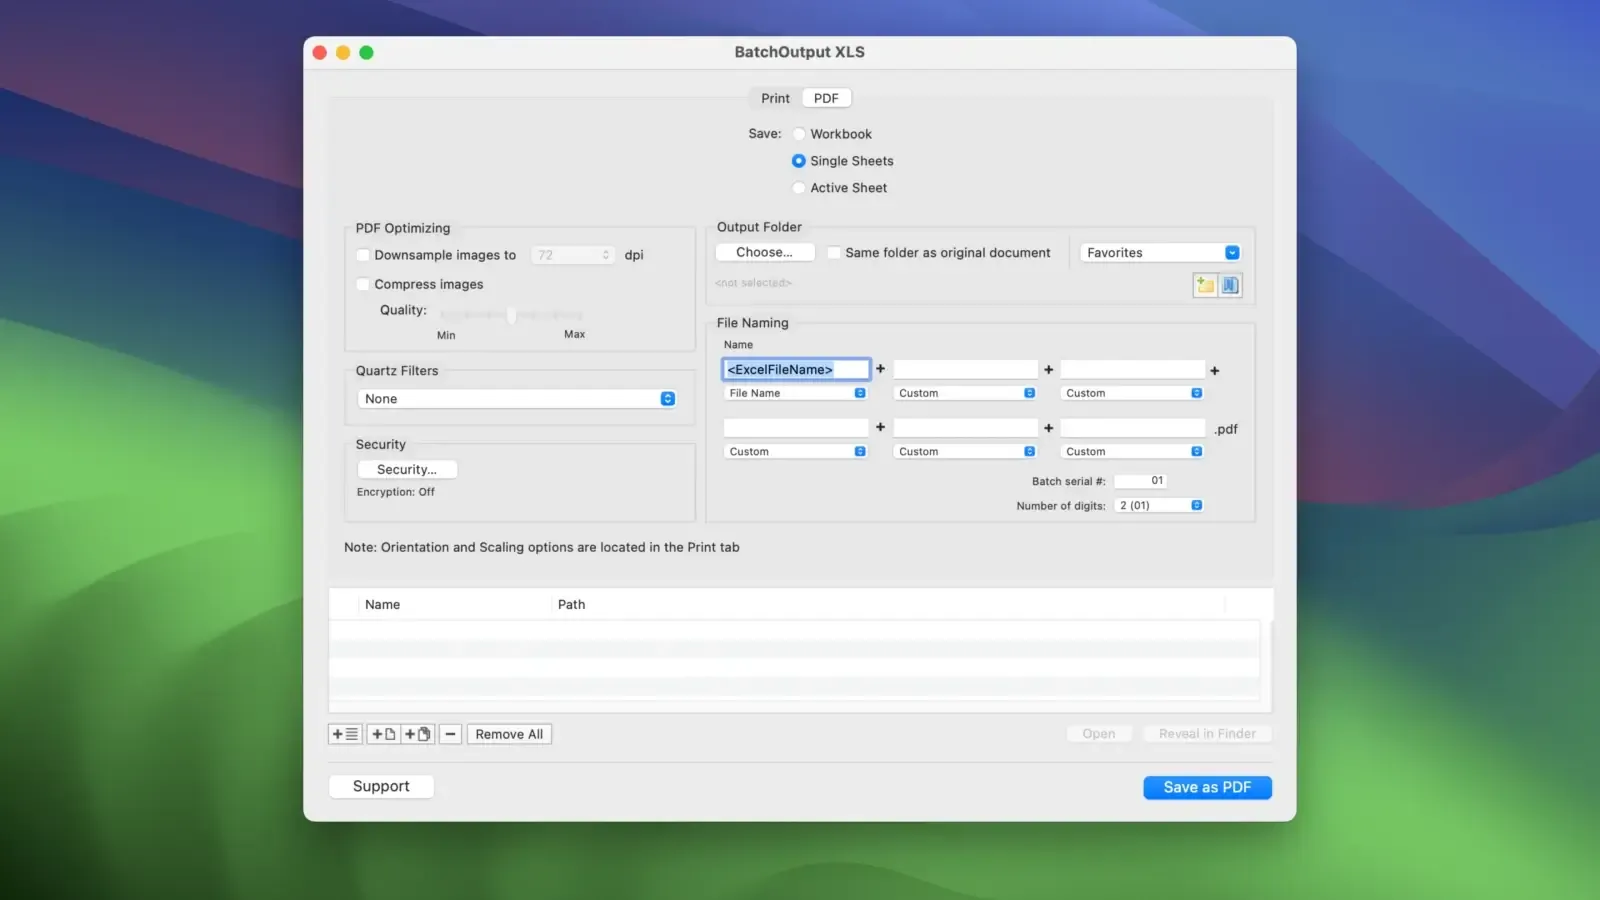Click the ExcelFileName name field
Image resolution: width=1600 pixels, height=900 pixels.
795,369
